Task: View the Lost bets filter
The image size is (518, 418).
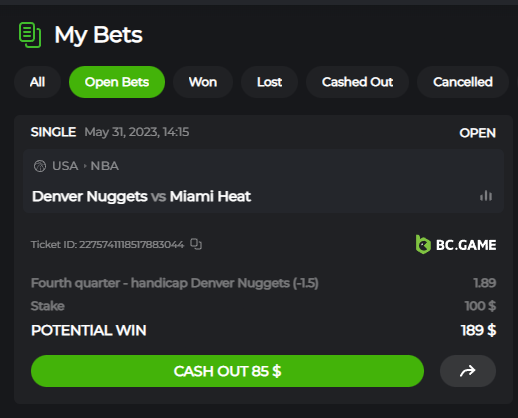Action: (269, 82)
